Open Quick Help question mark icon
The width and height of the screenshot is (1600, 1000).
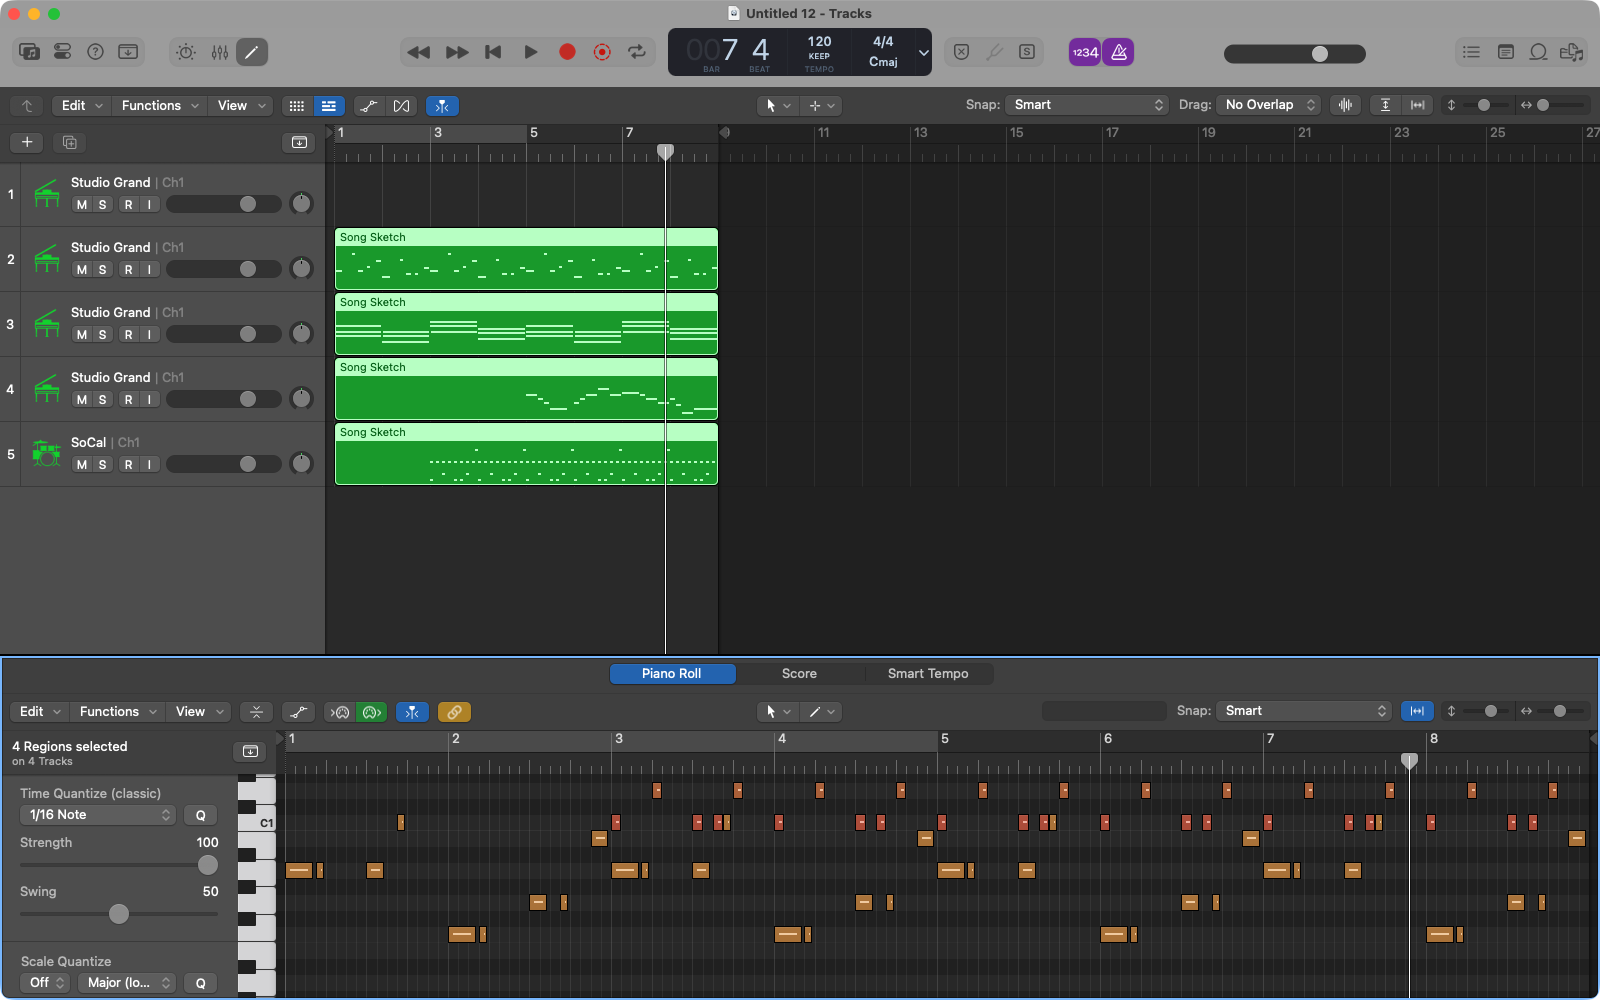click(95, 52)
